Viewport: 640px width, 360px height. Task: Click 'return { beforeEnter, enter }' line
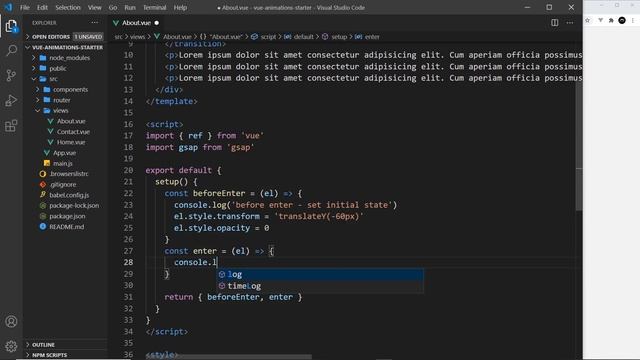coord(233,297)
